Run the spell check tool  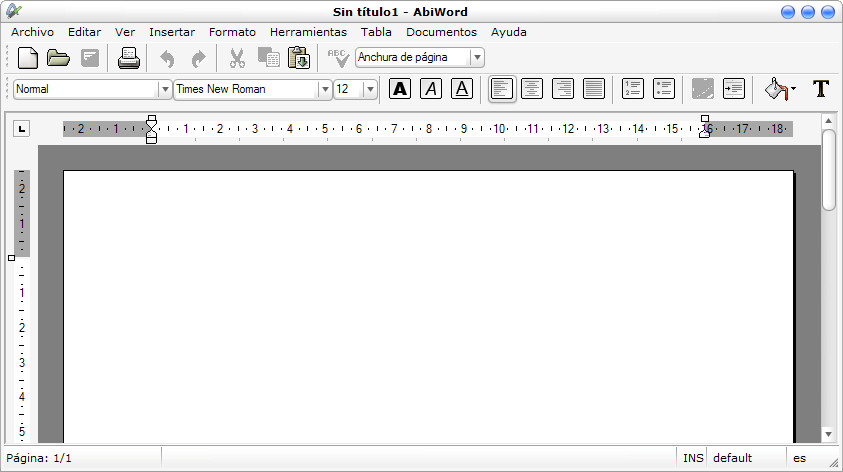pos(338,58)
